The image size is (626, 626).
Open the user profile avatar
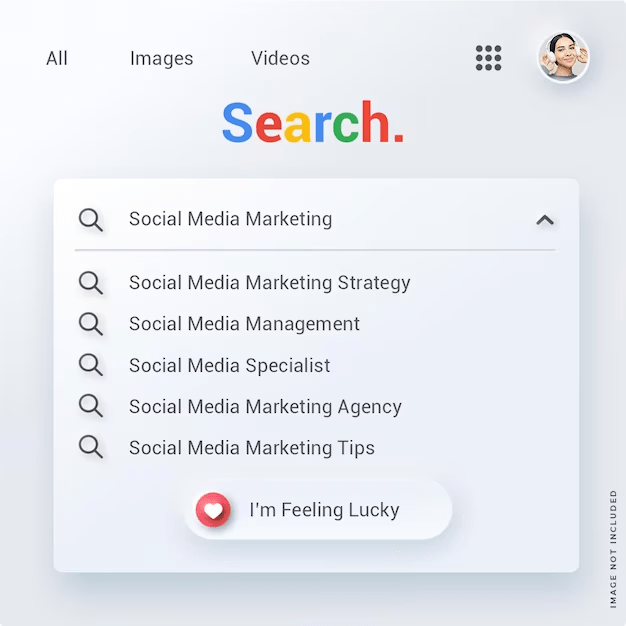coord(563,57)
